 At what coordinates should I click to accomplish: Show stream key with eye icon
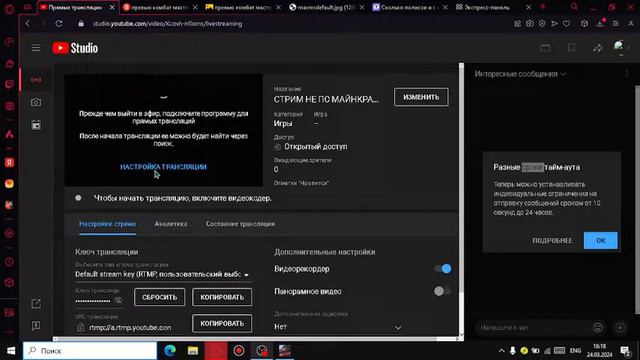pos(118,300)
